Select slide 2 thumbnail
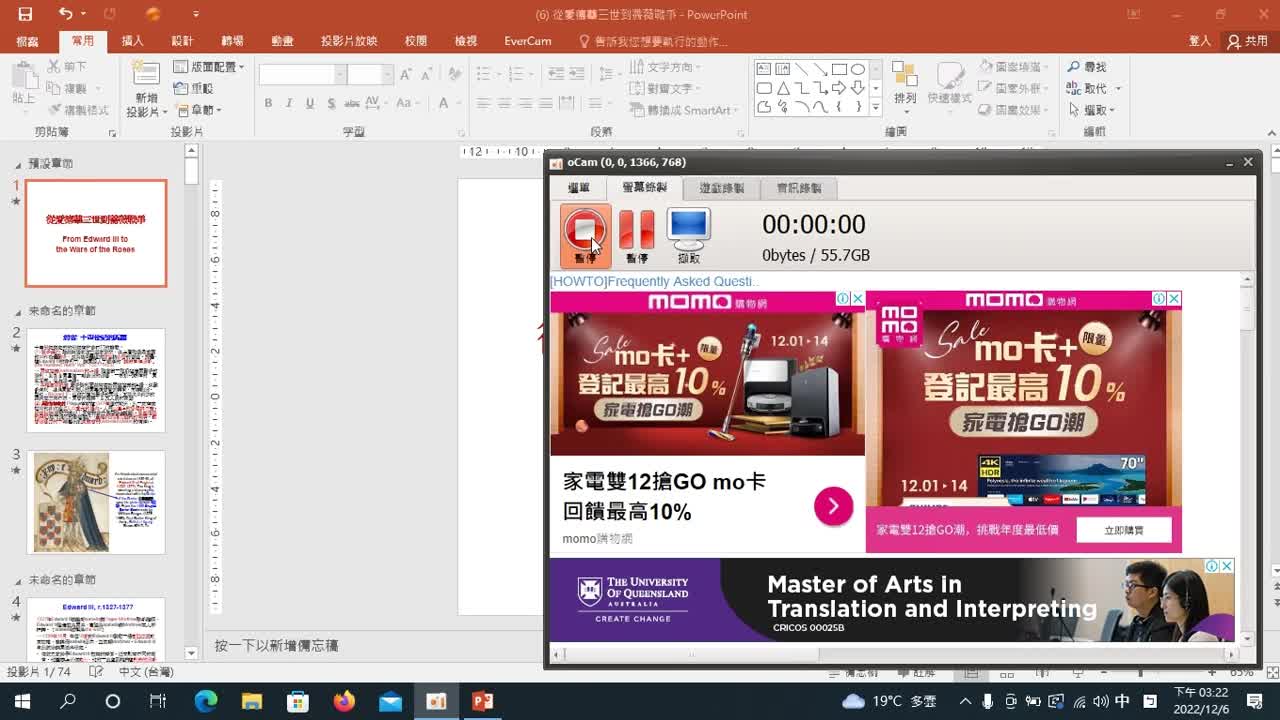The image size is (1280, 720). (96, 380)
